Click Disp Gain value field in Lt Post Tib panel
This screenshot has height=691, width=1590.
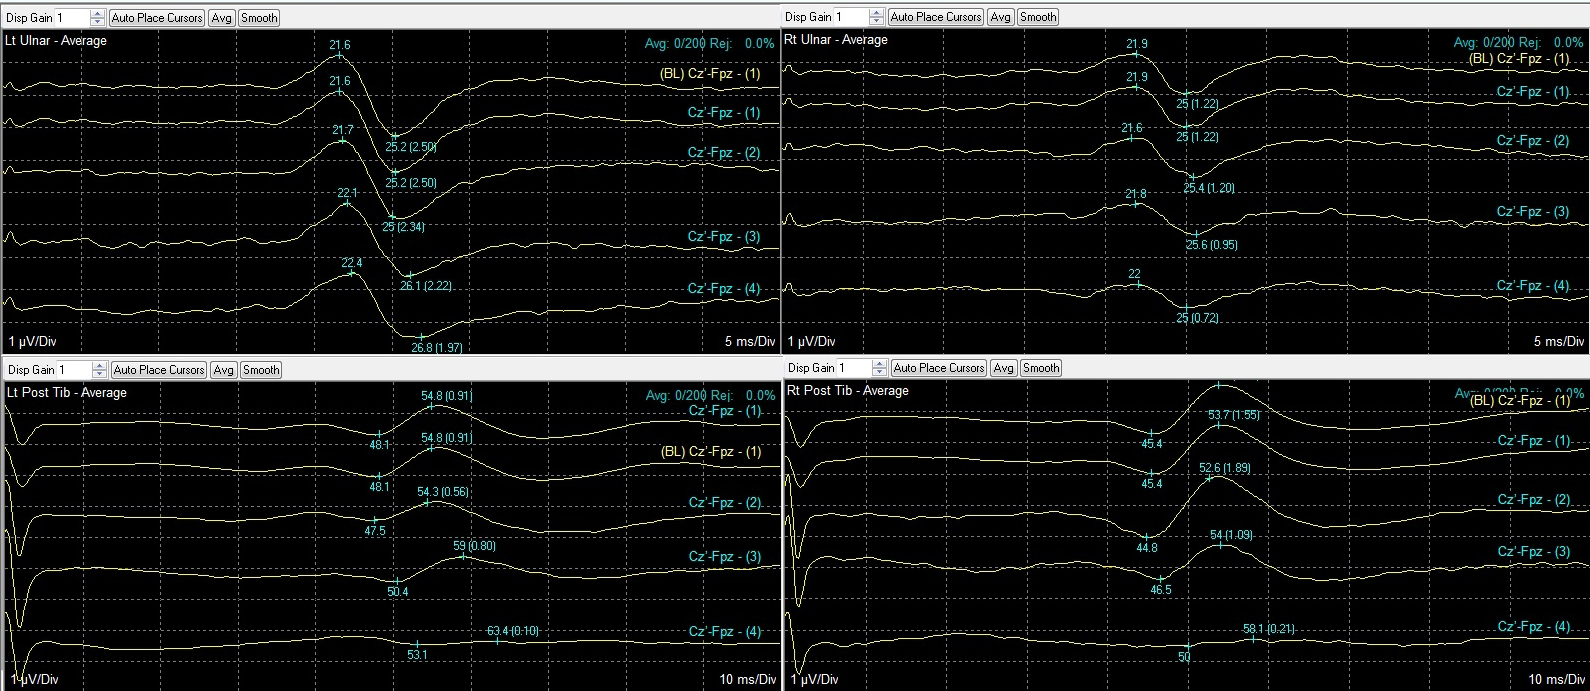click(x=71, y=370)
